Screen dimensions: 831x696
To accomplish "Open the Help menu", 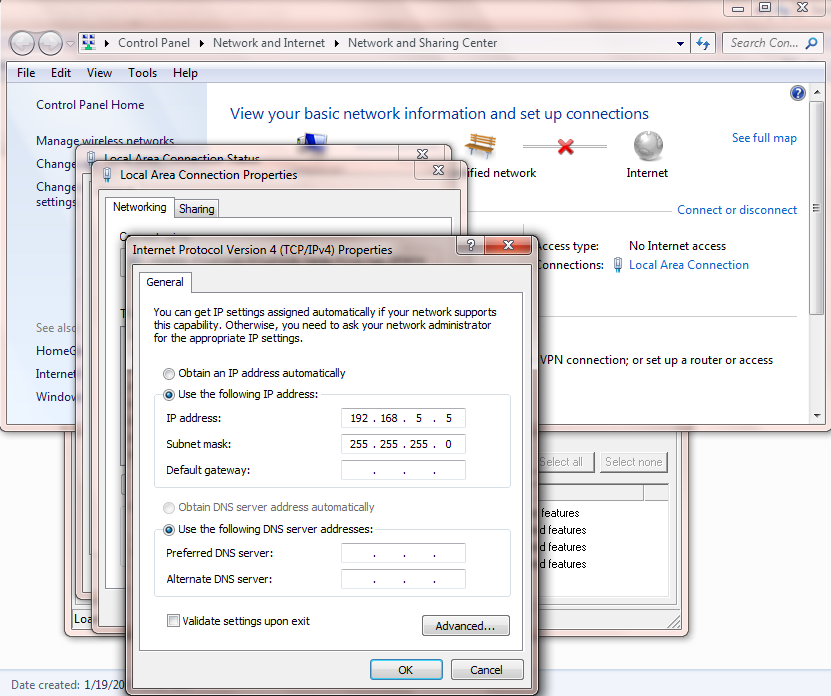I will coord(185,73).
